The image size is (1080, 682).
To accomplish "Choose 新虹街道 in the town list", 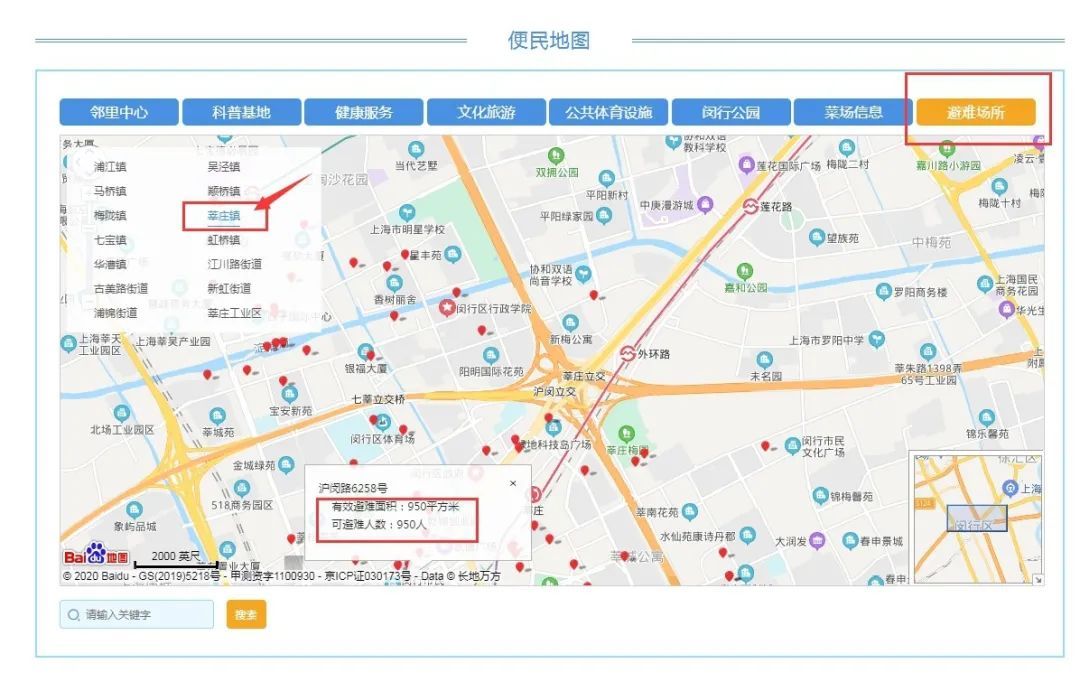I will click(229, 288).
